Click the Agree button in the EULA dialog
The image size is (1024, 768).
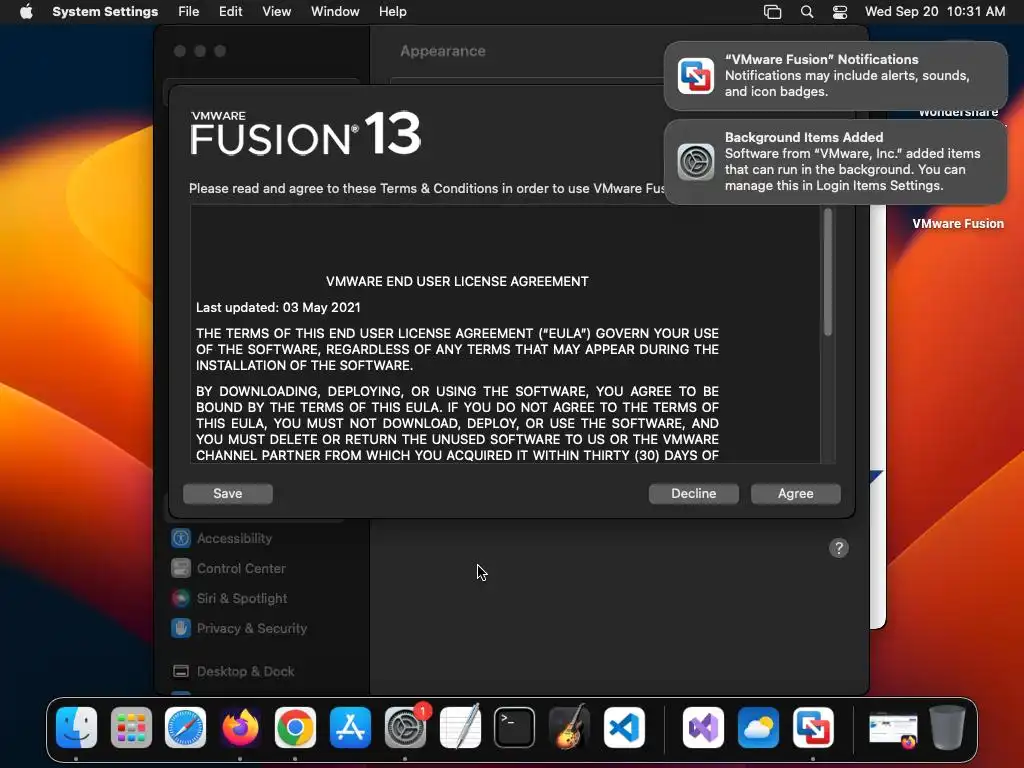pos(795,494)
